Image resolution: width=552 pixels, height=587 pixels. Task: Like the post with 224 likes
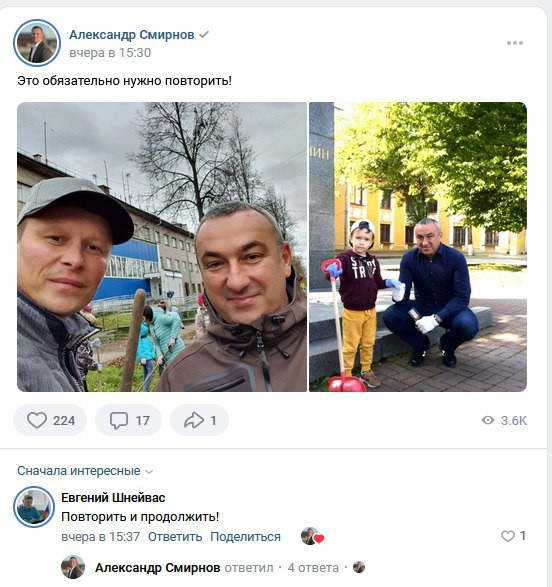(50, 420)
